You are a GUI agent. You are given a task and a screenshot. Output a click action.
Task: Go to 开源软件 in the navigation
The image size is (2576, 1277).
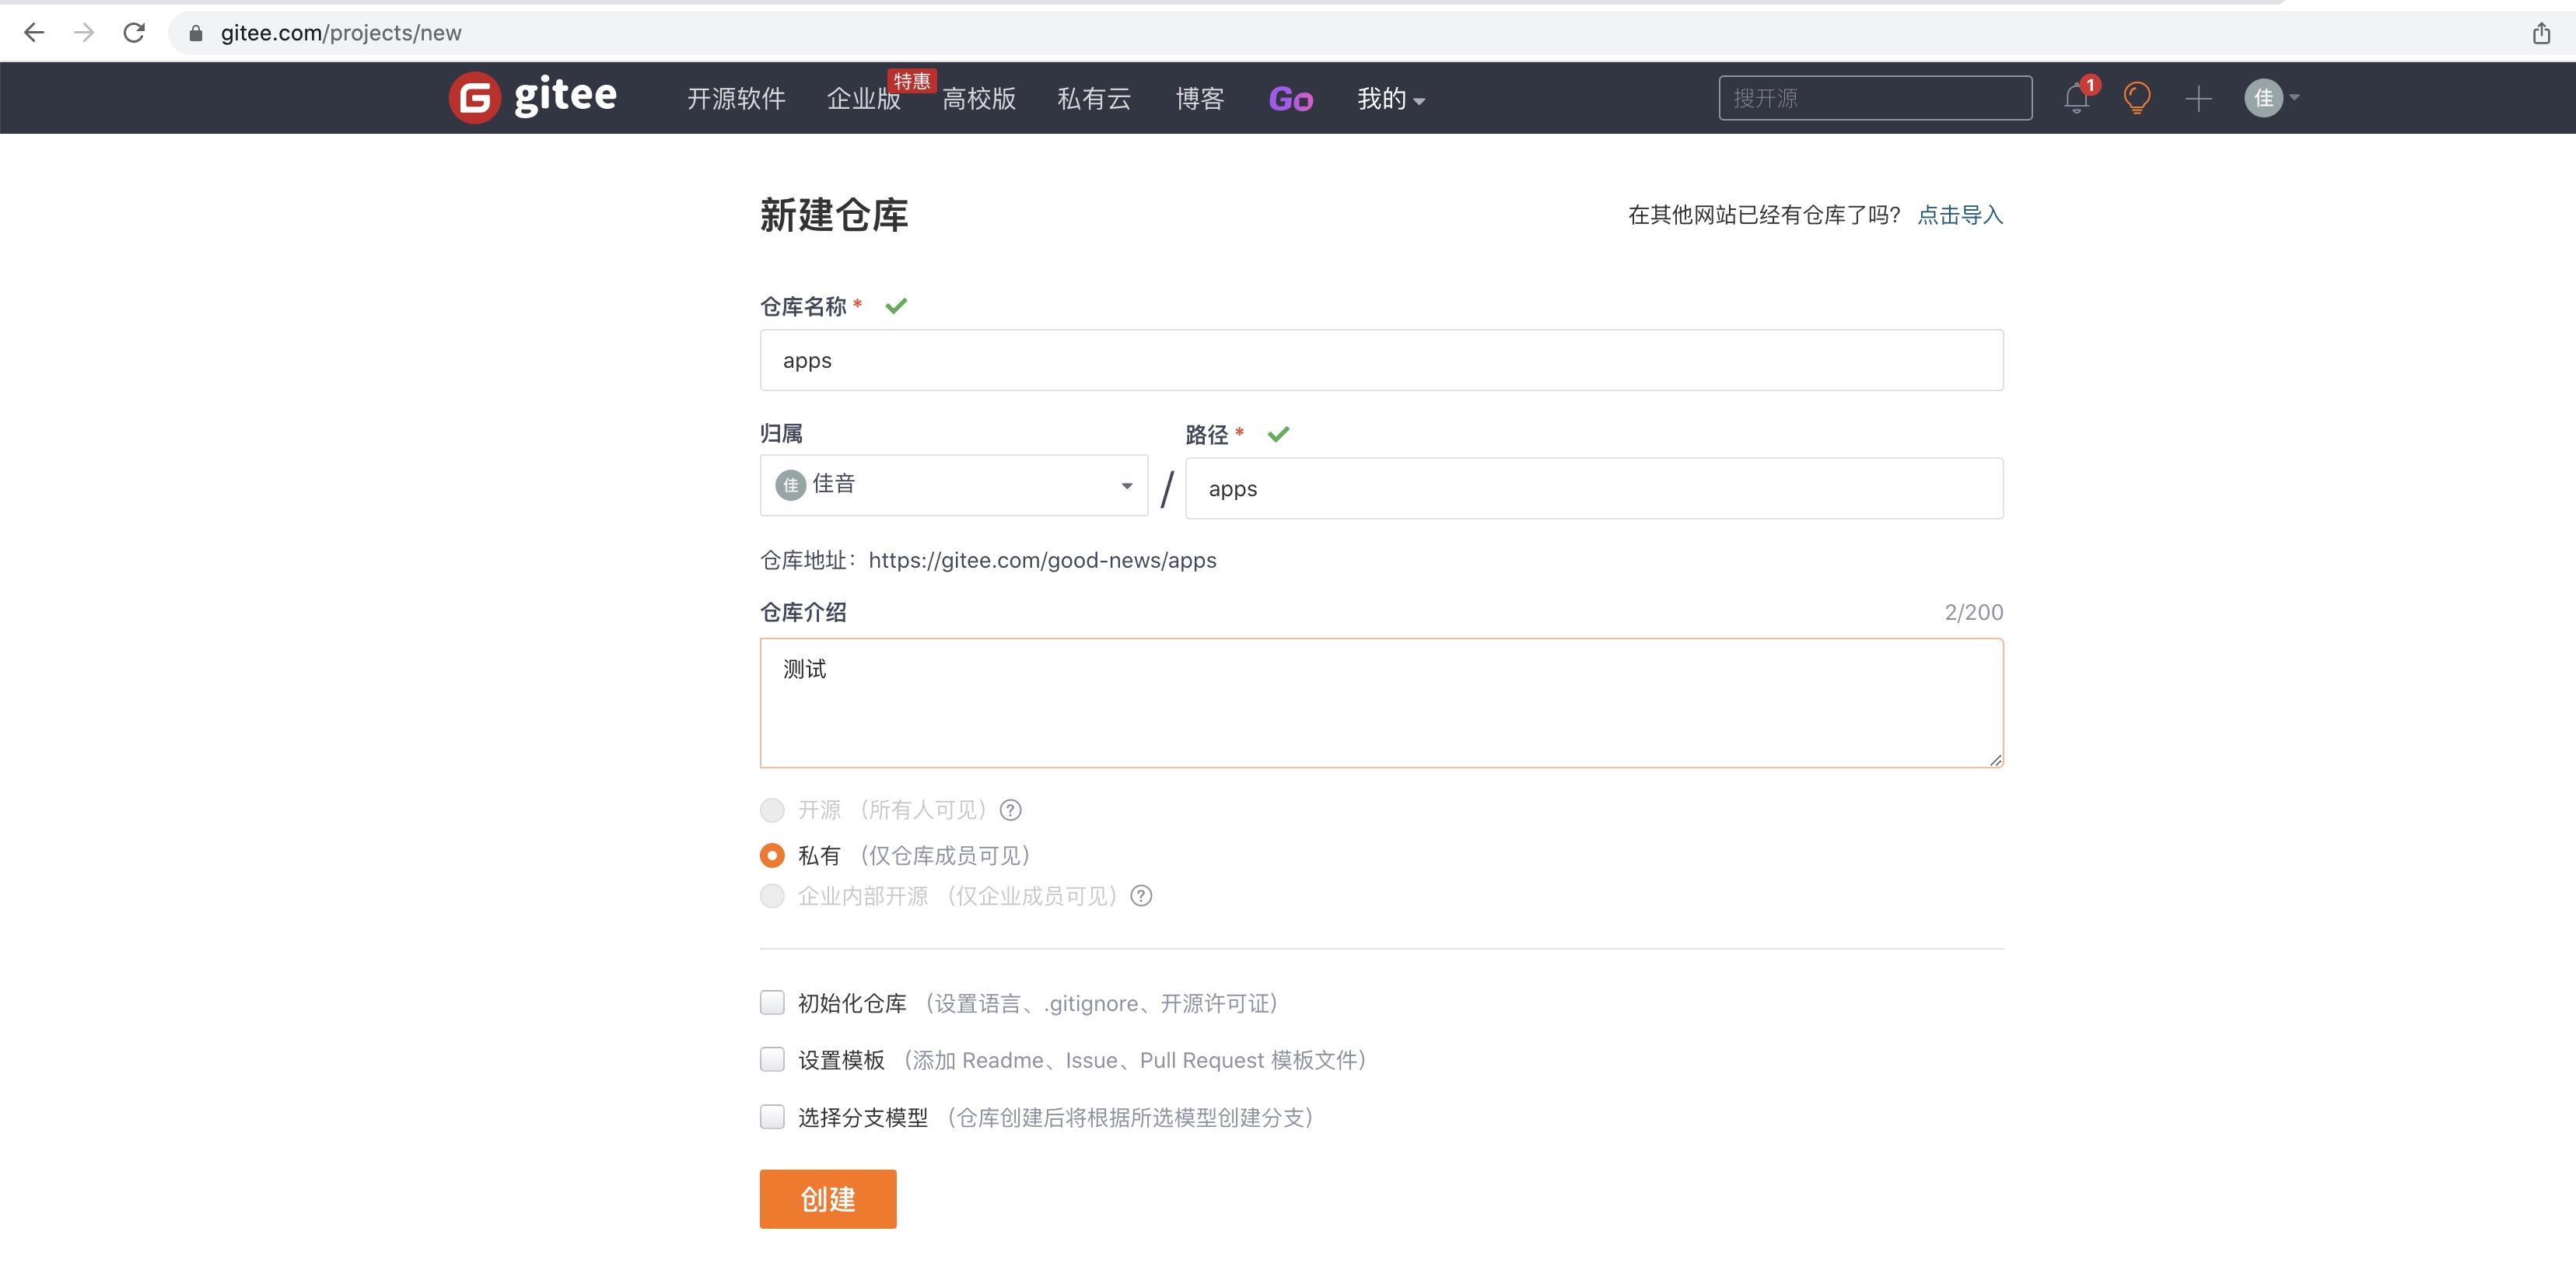(736, 99)
